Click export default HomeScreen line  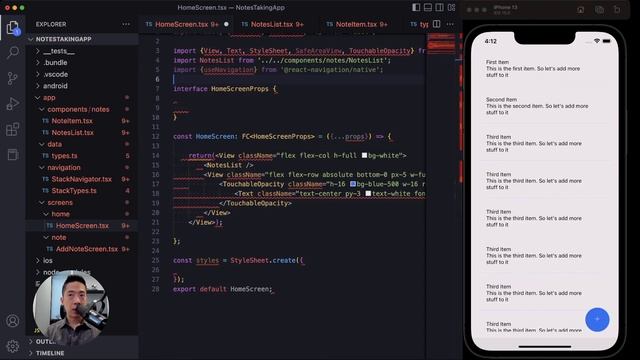(222, 289)
